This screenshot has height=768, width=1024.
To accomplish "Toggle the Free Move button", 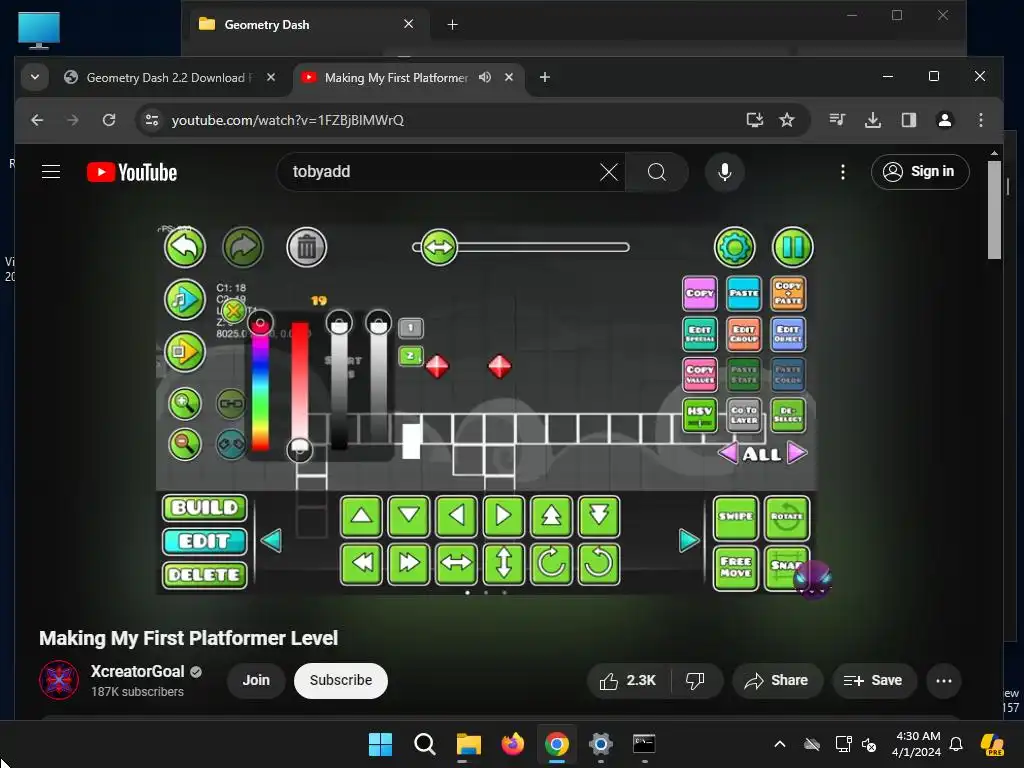I will 735,568.
